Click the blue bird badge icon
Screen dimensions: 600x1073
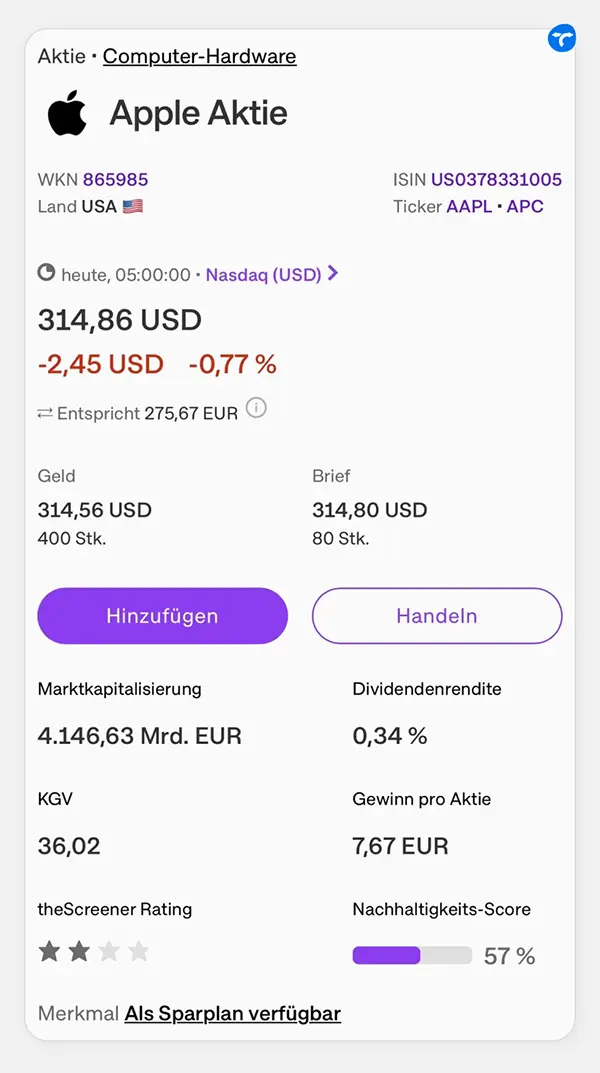tap(562, 39)
